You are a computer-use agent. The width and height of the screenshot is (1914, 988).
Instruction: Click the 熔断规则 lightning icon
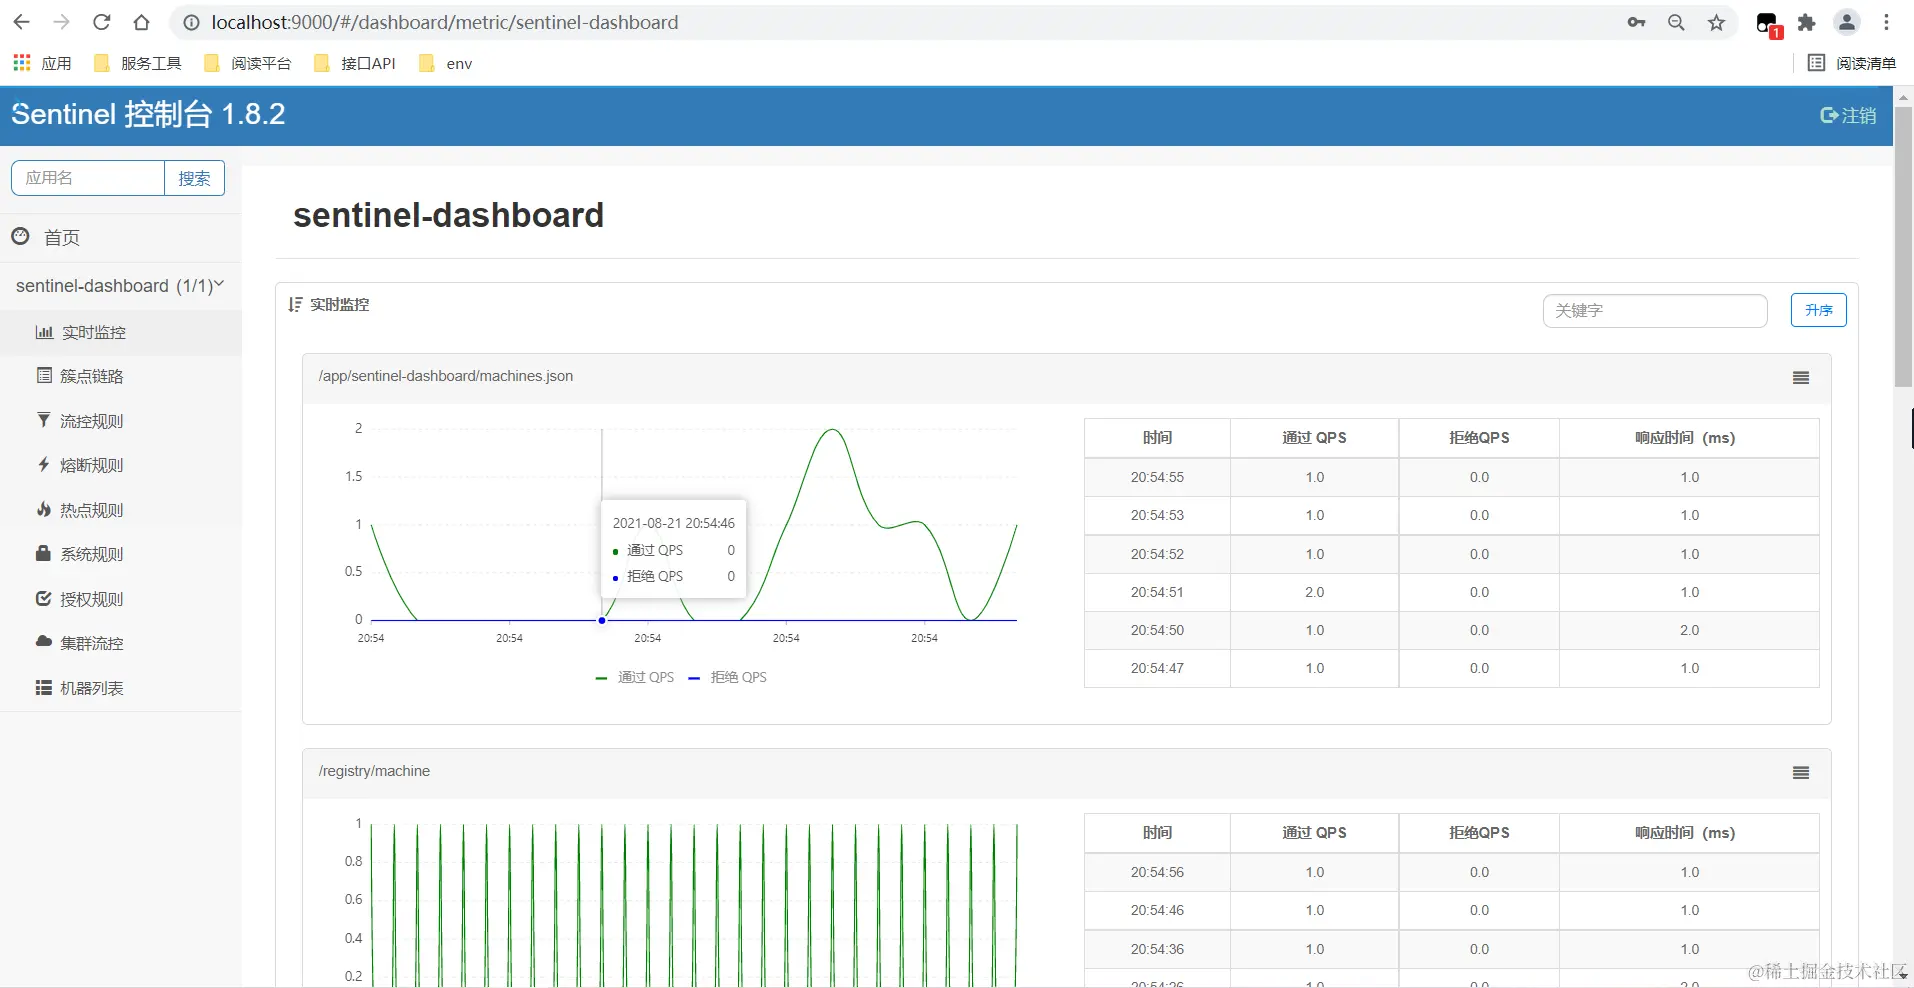click(x=43, y=464)
